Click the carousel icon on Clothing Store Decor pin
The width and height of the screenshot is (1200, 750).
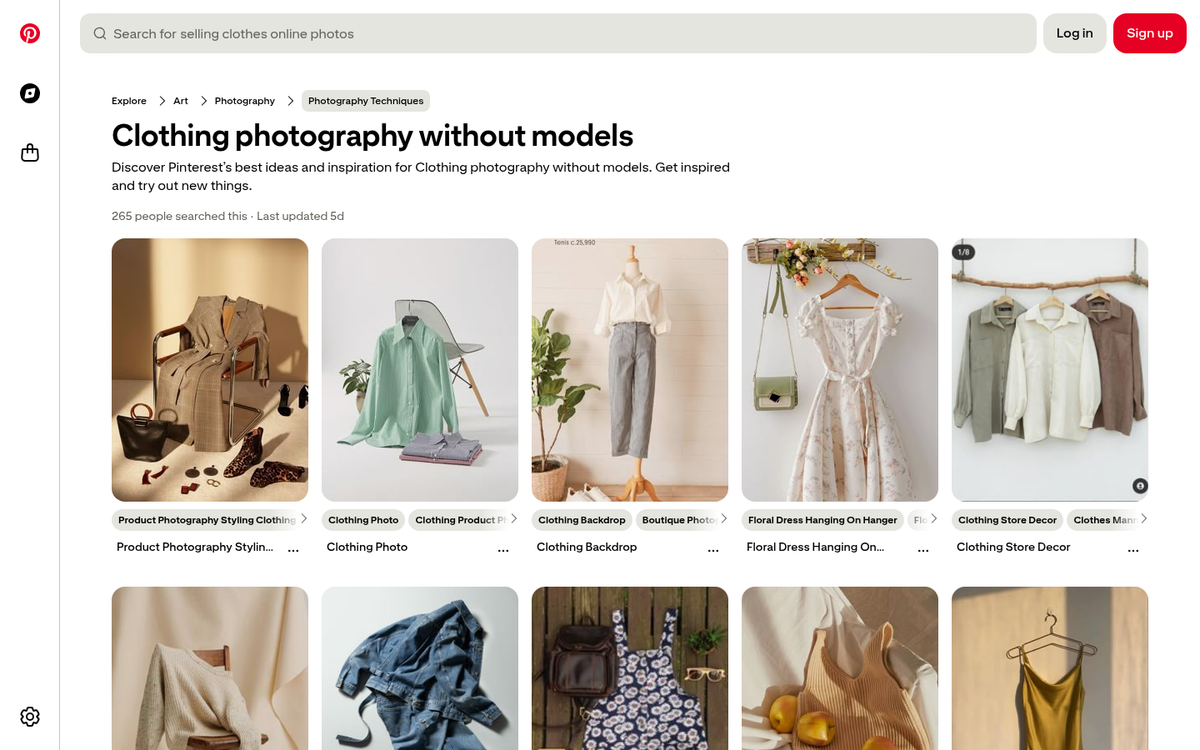(x=1139, y=485)
